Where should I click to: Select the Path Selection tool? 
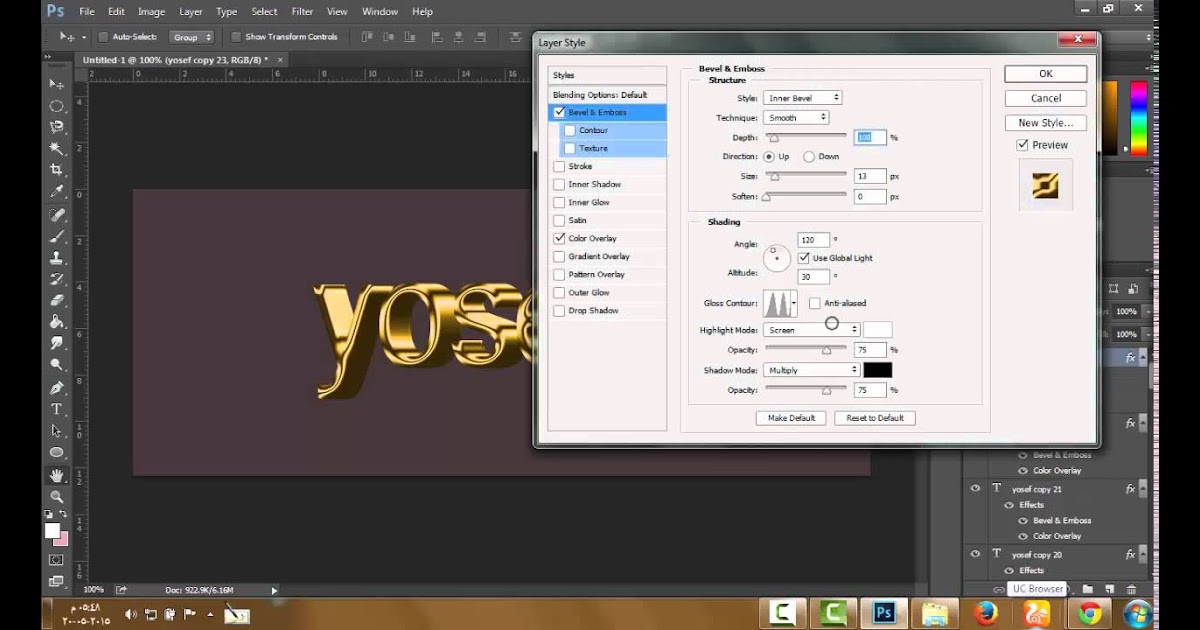click(57, 431)
